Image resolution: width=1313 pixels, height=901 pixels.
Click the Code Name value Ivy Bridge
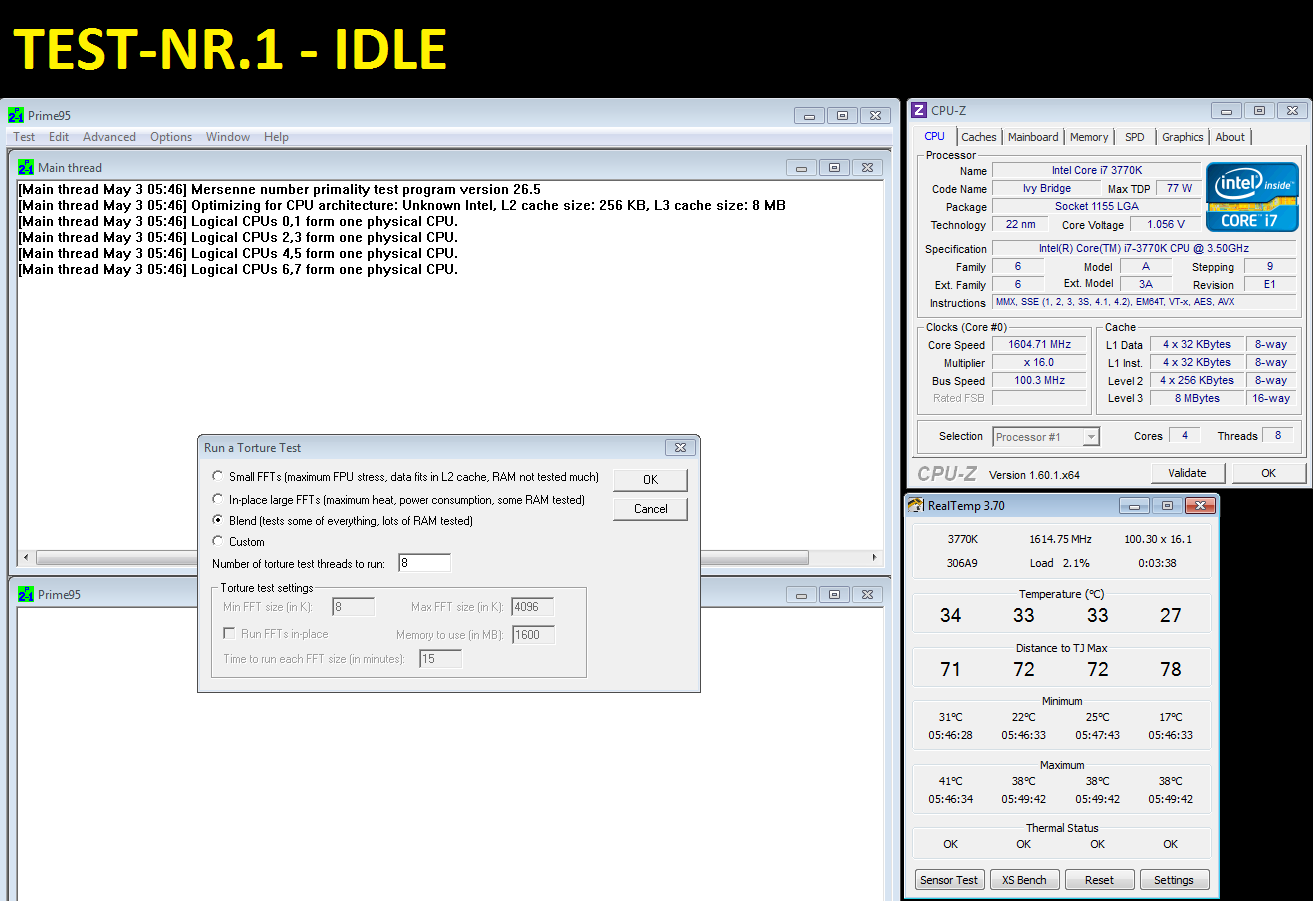click(x=1046, y=188)
